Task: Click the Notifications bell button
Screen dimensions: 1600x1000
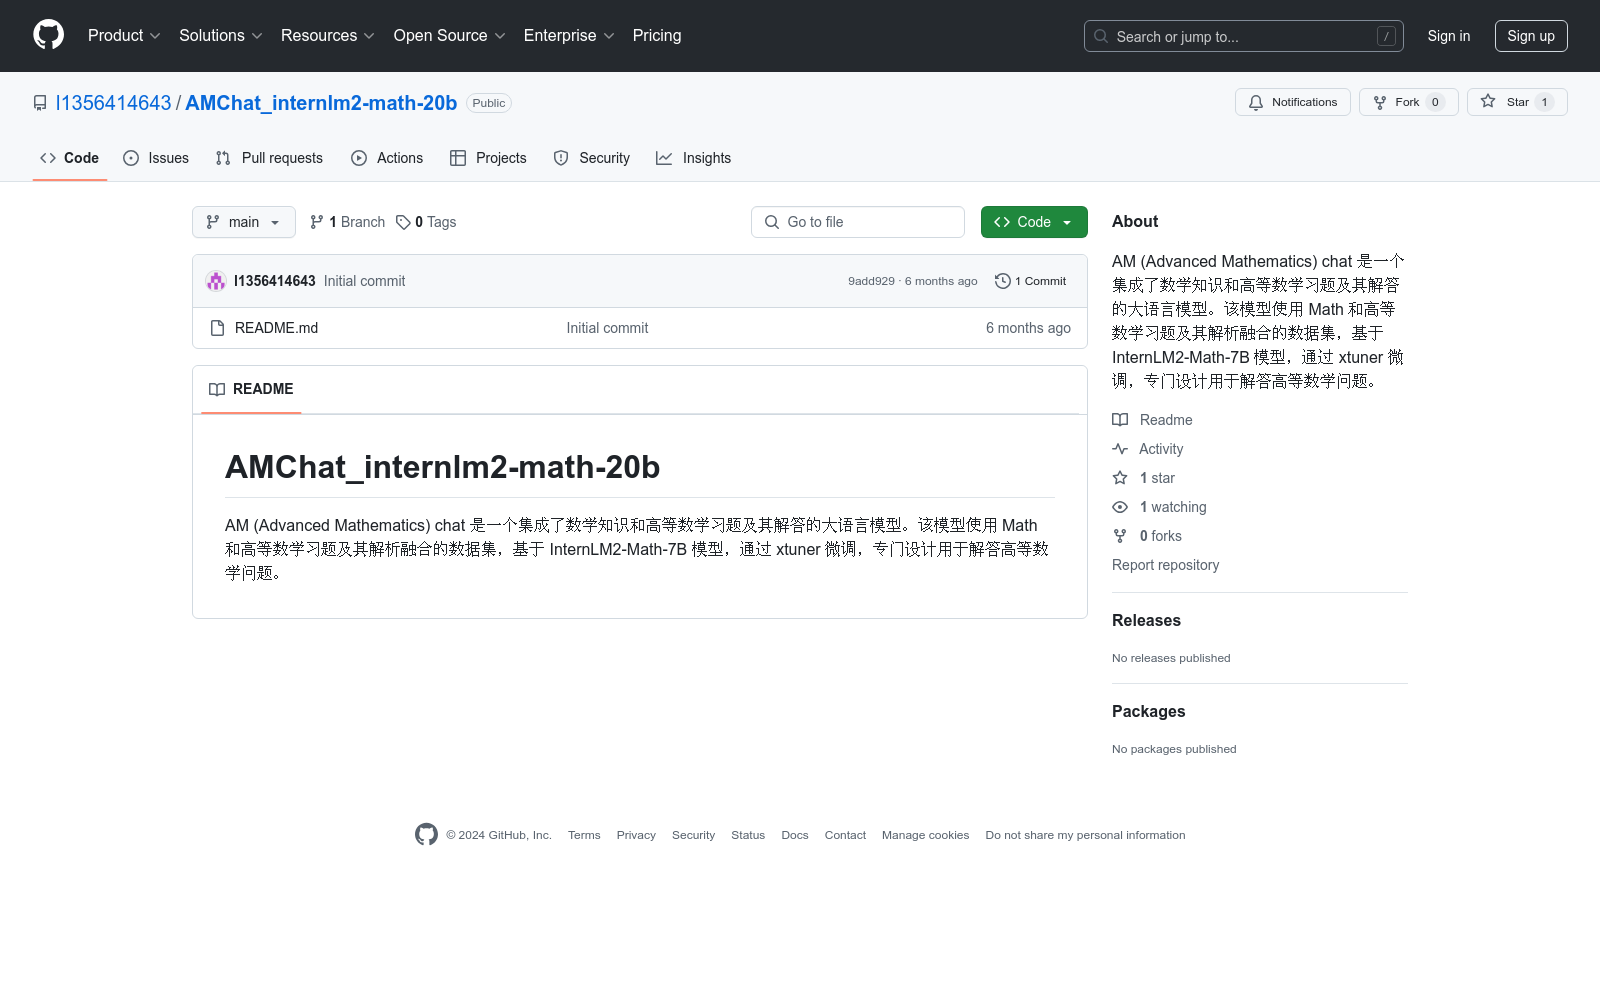Action: tap(1292, 102)
